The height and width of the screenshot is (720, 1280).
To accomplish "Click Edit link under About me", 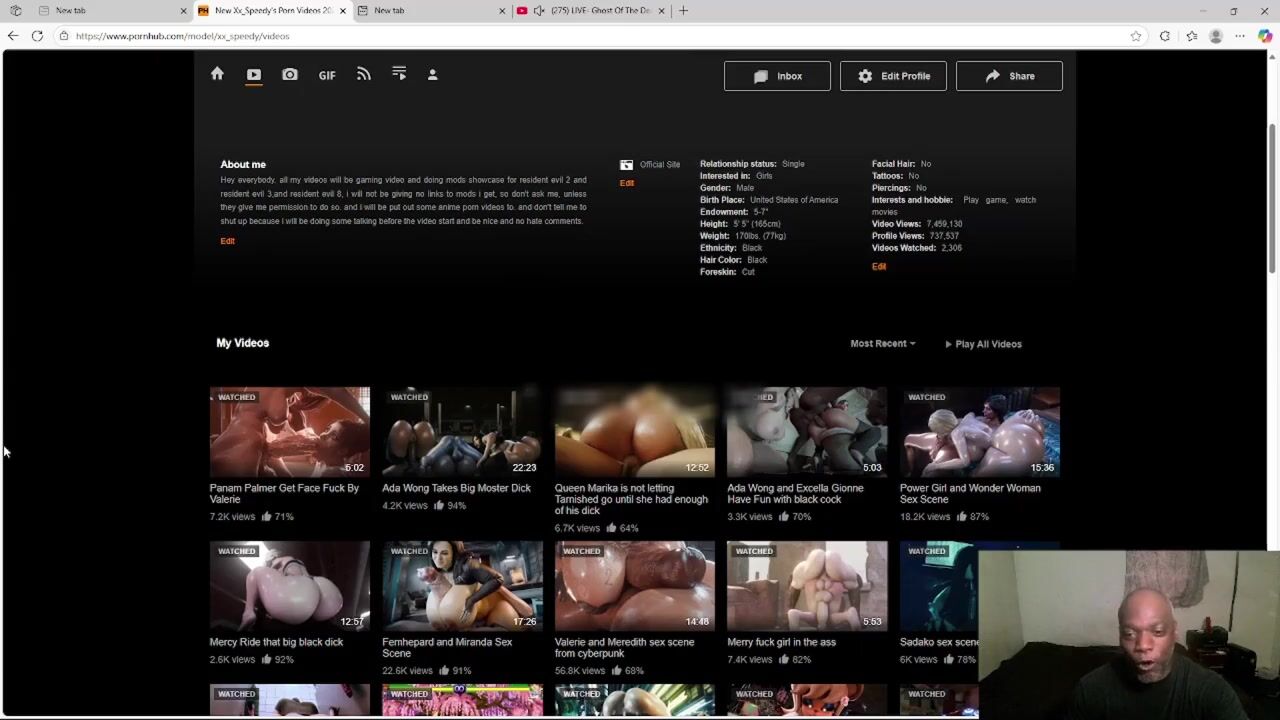I will click(x=228, y=241).
